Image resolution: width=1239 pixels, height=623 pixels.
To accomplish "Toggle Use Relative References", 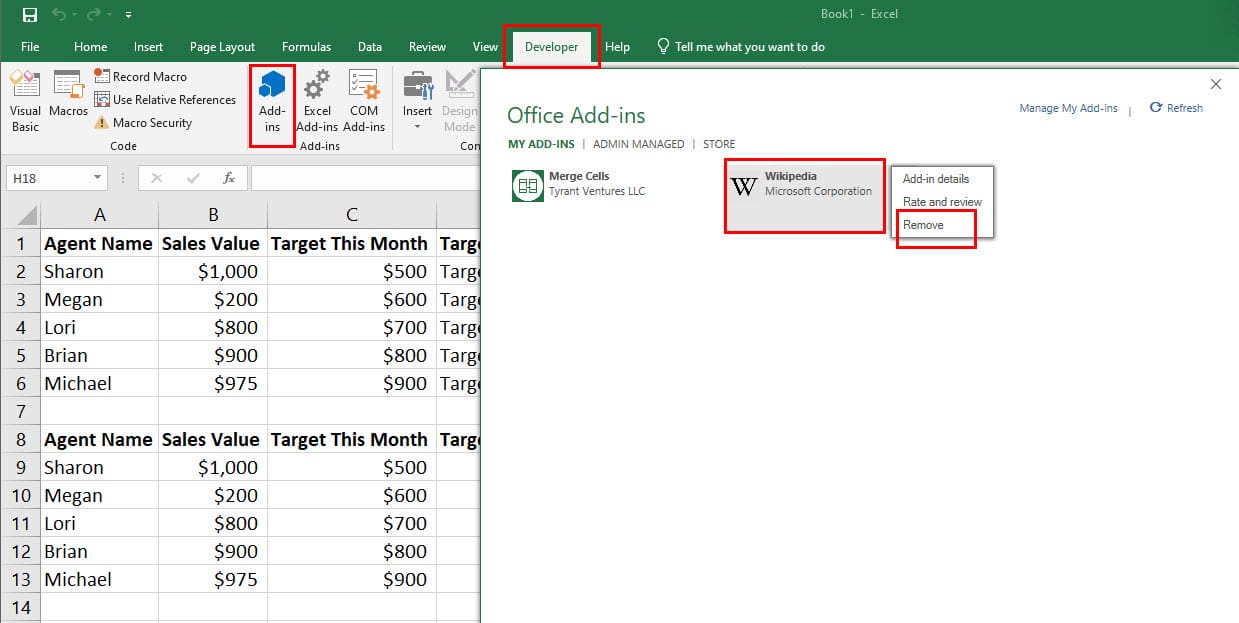I will point(165,99).
